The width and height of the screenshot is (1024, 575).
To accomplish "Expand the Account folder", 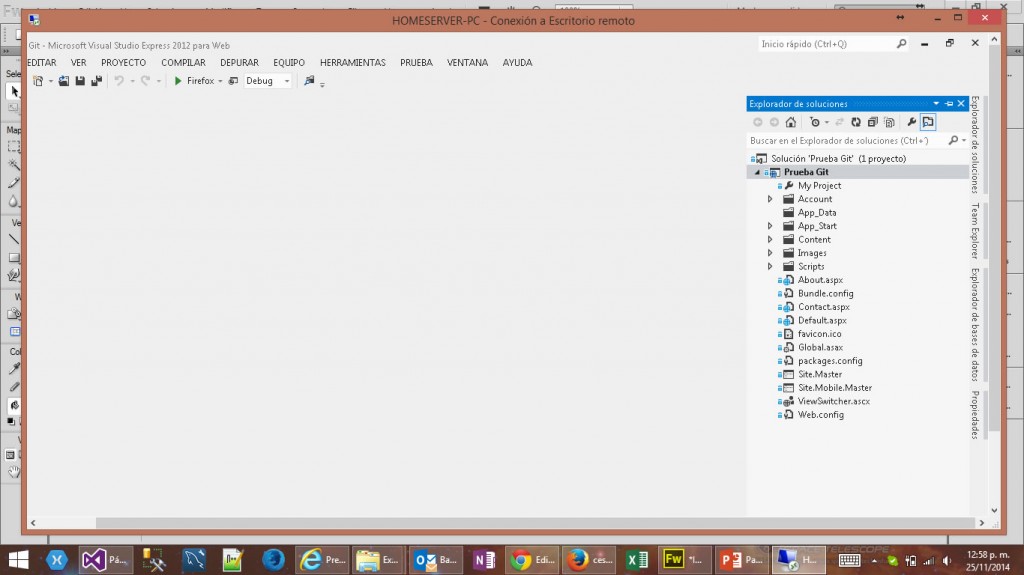I will tap(770, 199).
